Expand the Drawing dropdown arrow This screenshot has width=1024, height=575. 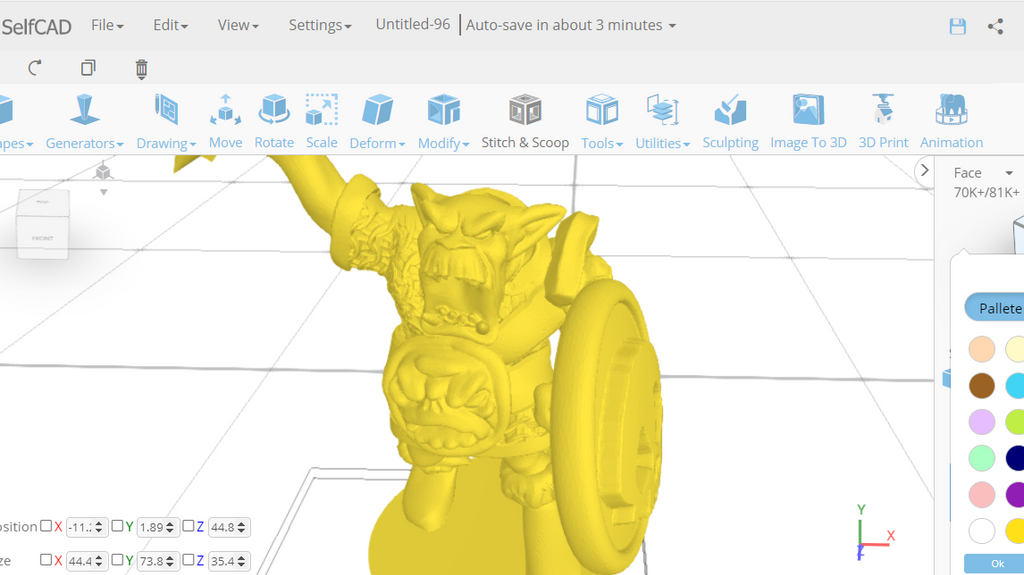pos(193,144)
